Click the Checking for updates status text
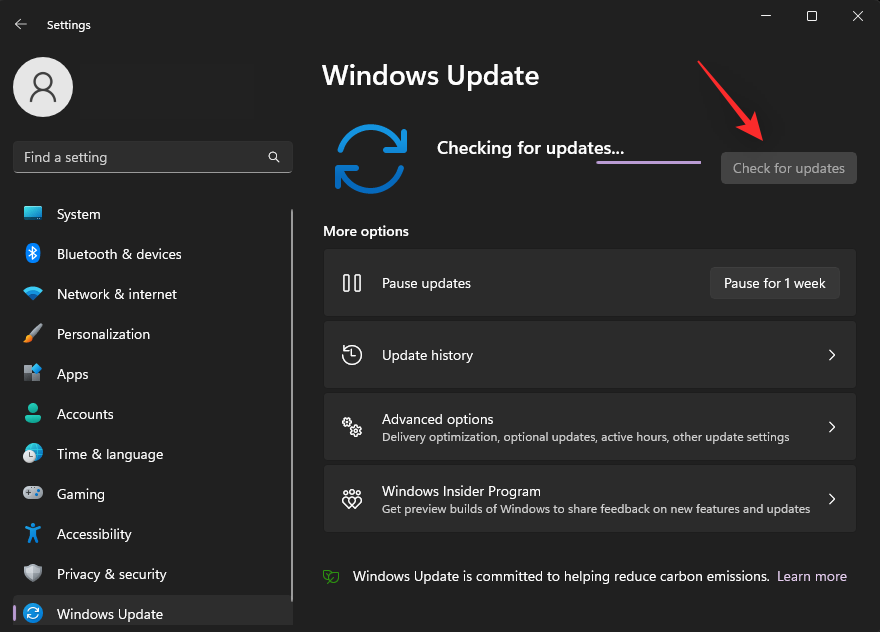Image resolution: width=880 pixels, height=632 pixels. [530, 148]
